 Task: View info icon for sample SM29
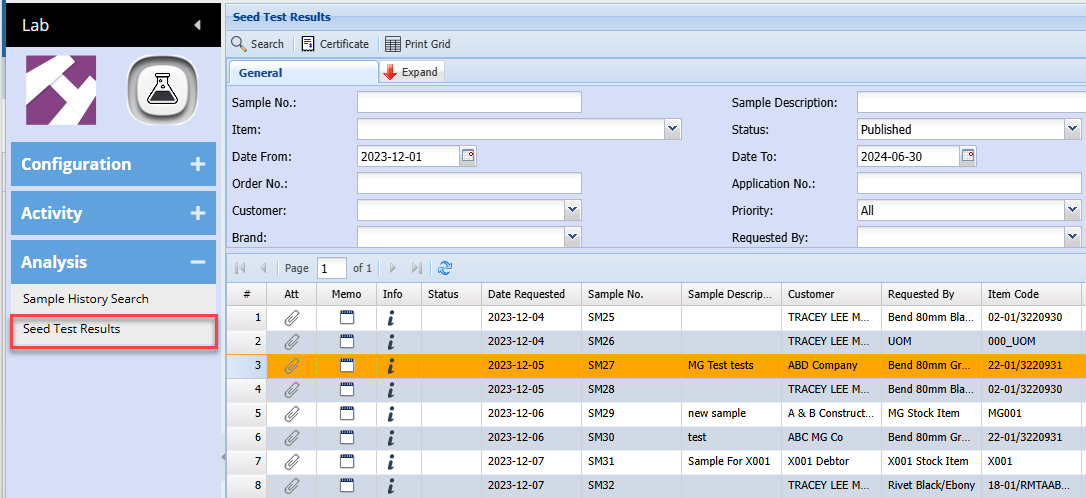pyautogui.click(x=391, y=414)
